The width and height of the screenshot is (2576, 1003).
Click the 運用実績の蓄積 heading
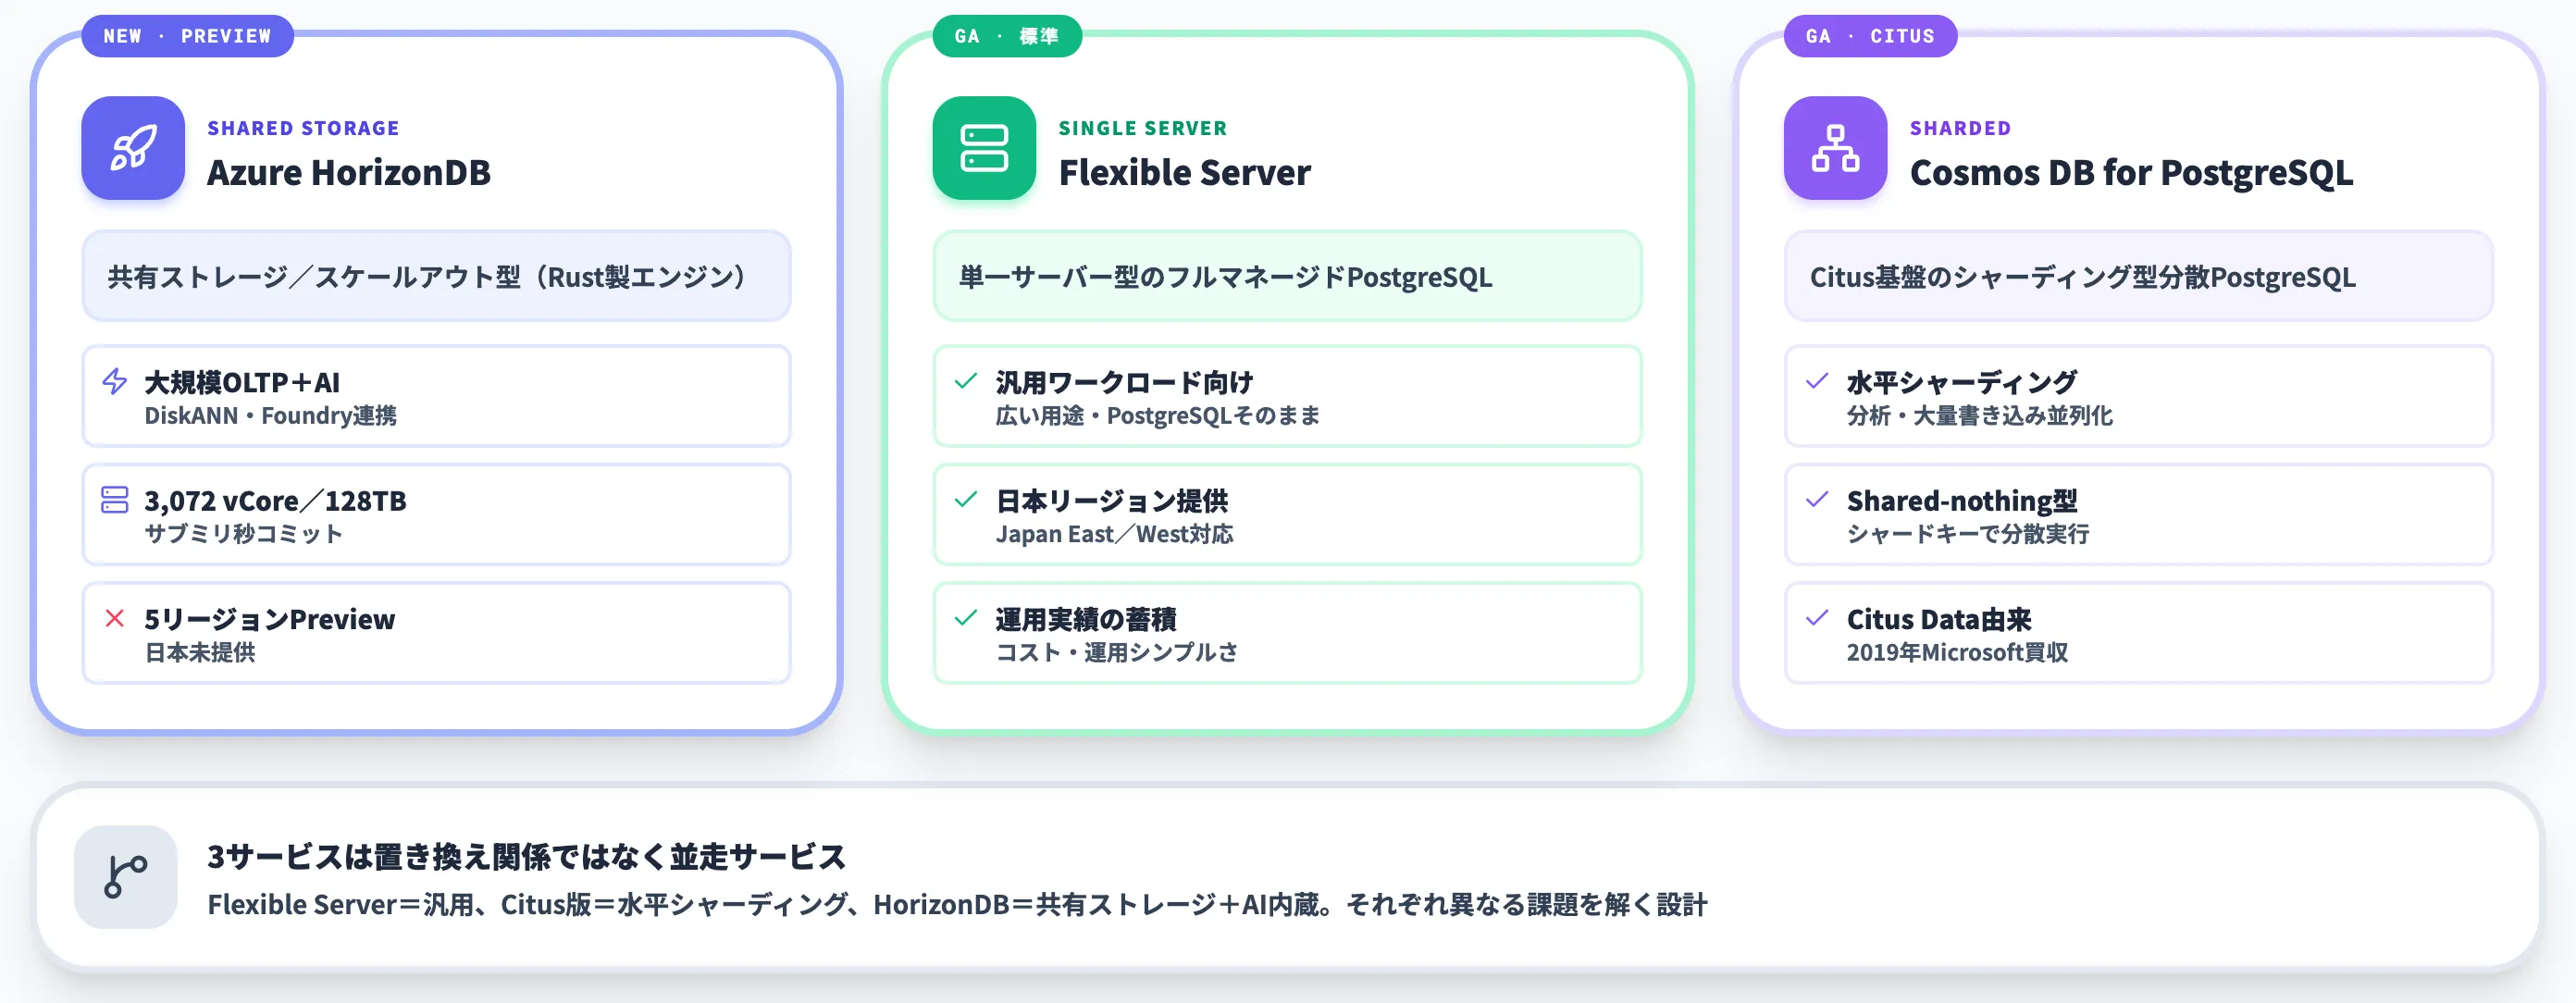[1085, 619]
